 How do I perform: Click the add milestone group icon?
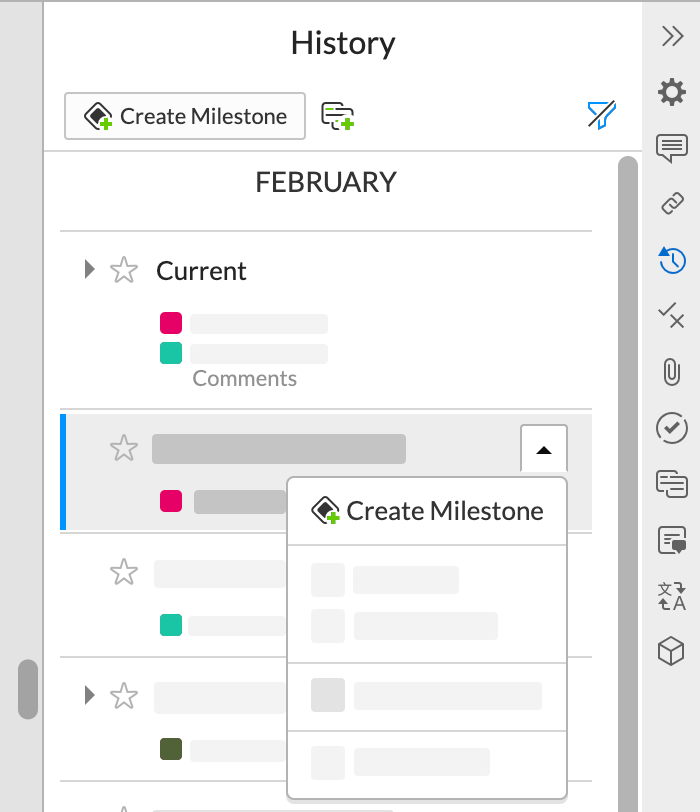(x=338, y=116)
